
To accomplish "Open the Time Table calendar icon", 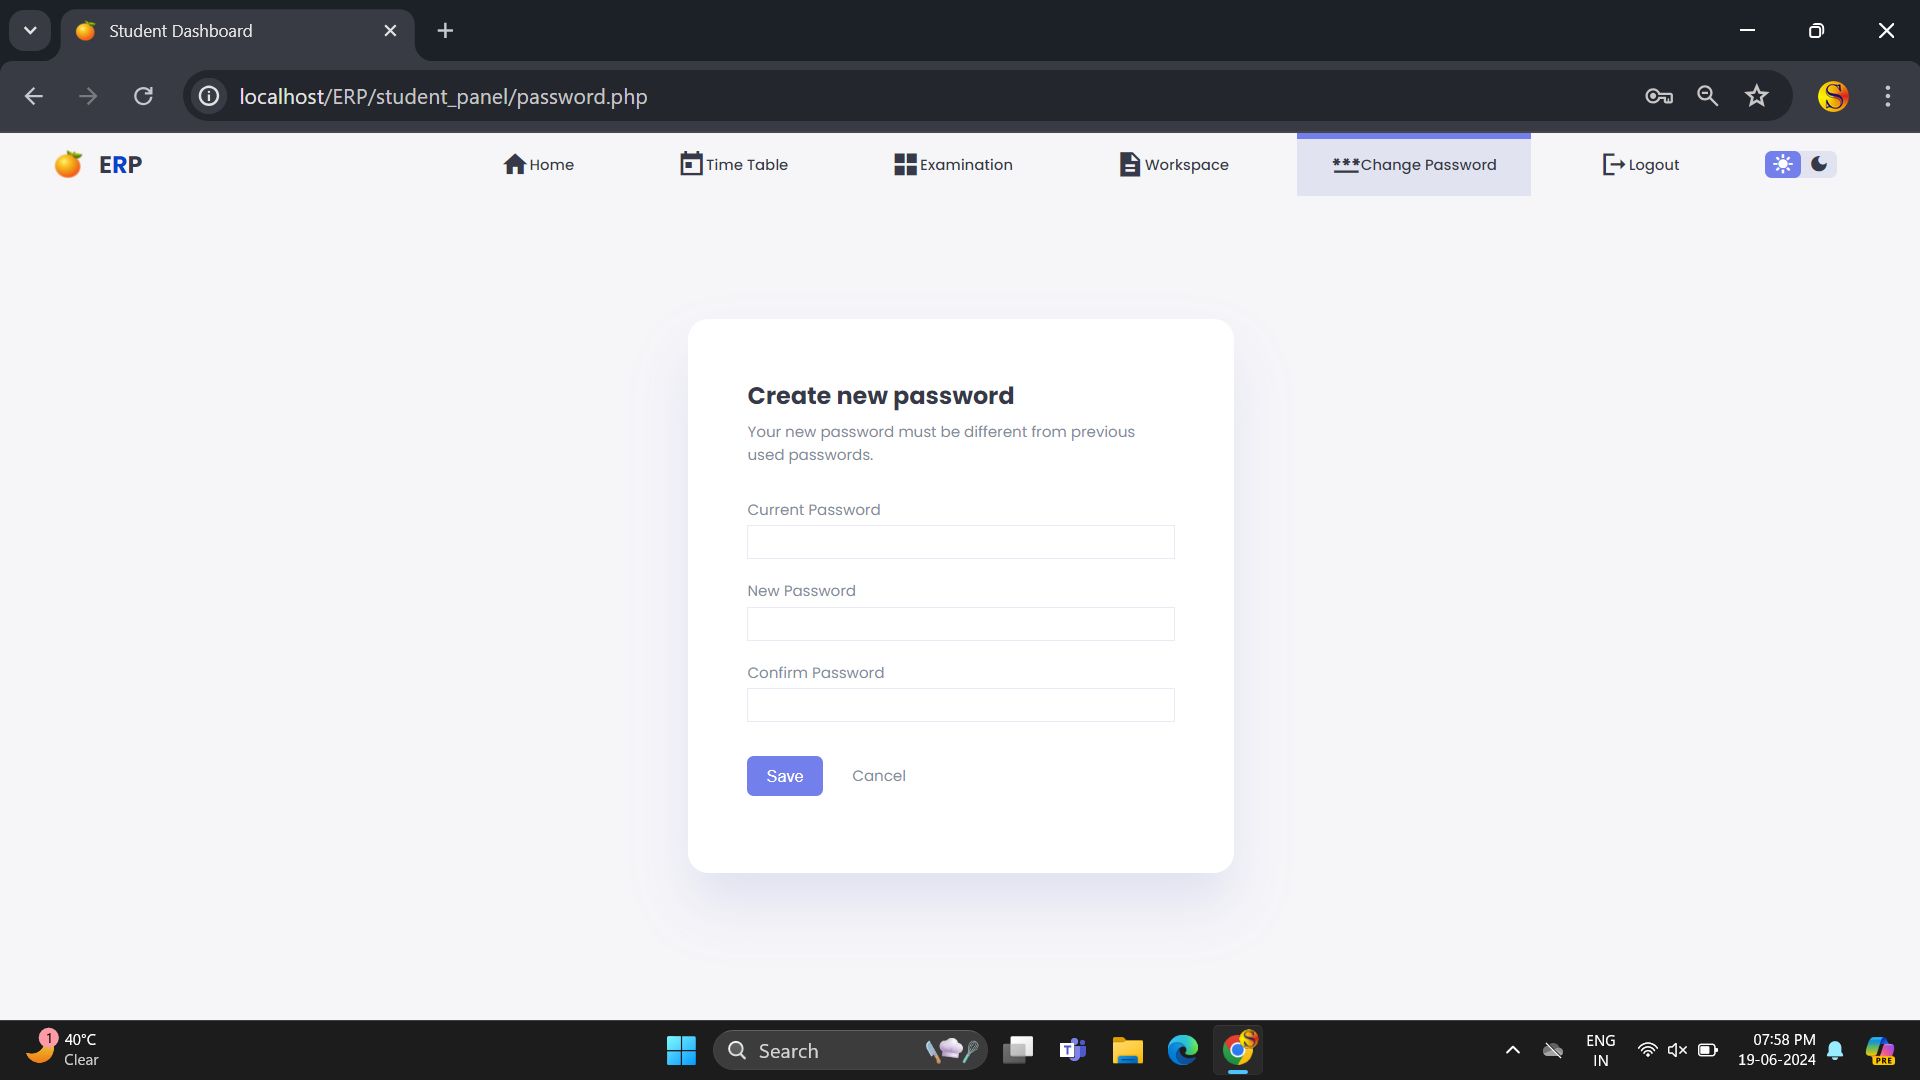I will coord(691,164).
